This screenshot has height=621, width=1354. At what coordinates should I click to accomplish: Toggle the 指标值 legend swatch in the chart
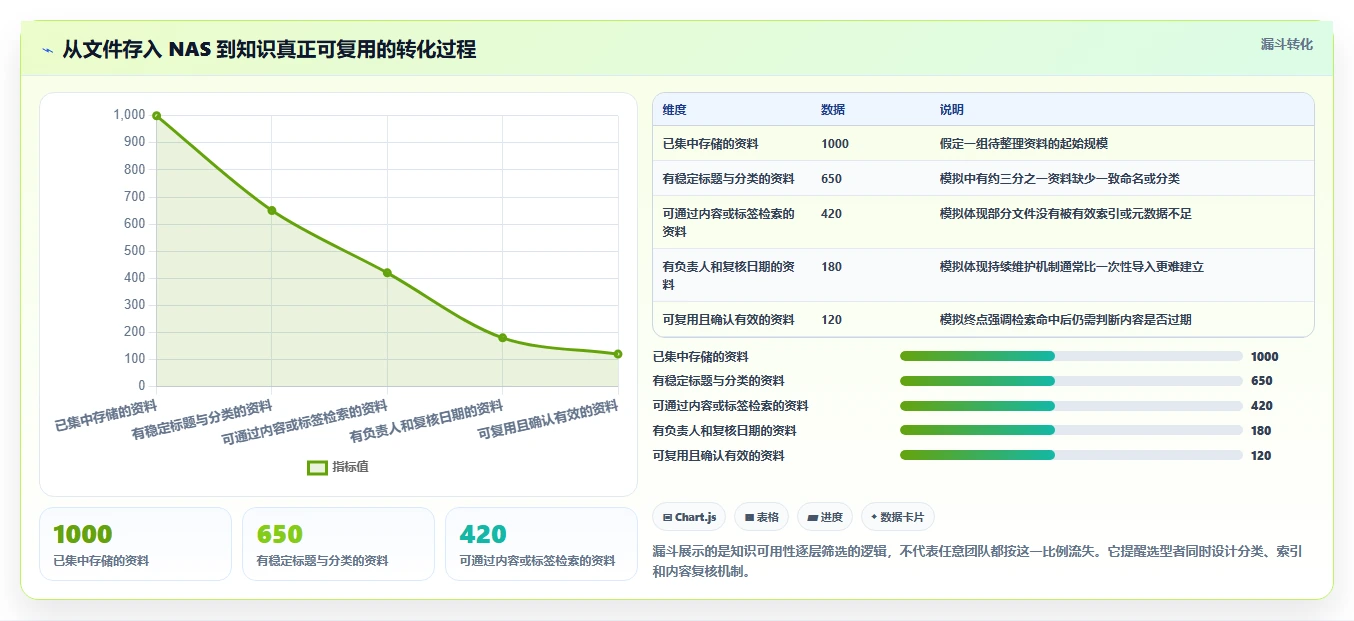point(317,467)
